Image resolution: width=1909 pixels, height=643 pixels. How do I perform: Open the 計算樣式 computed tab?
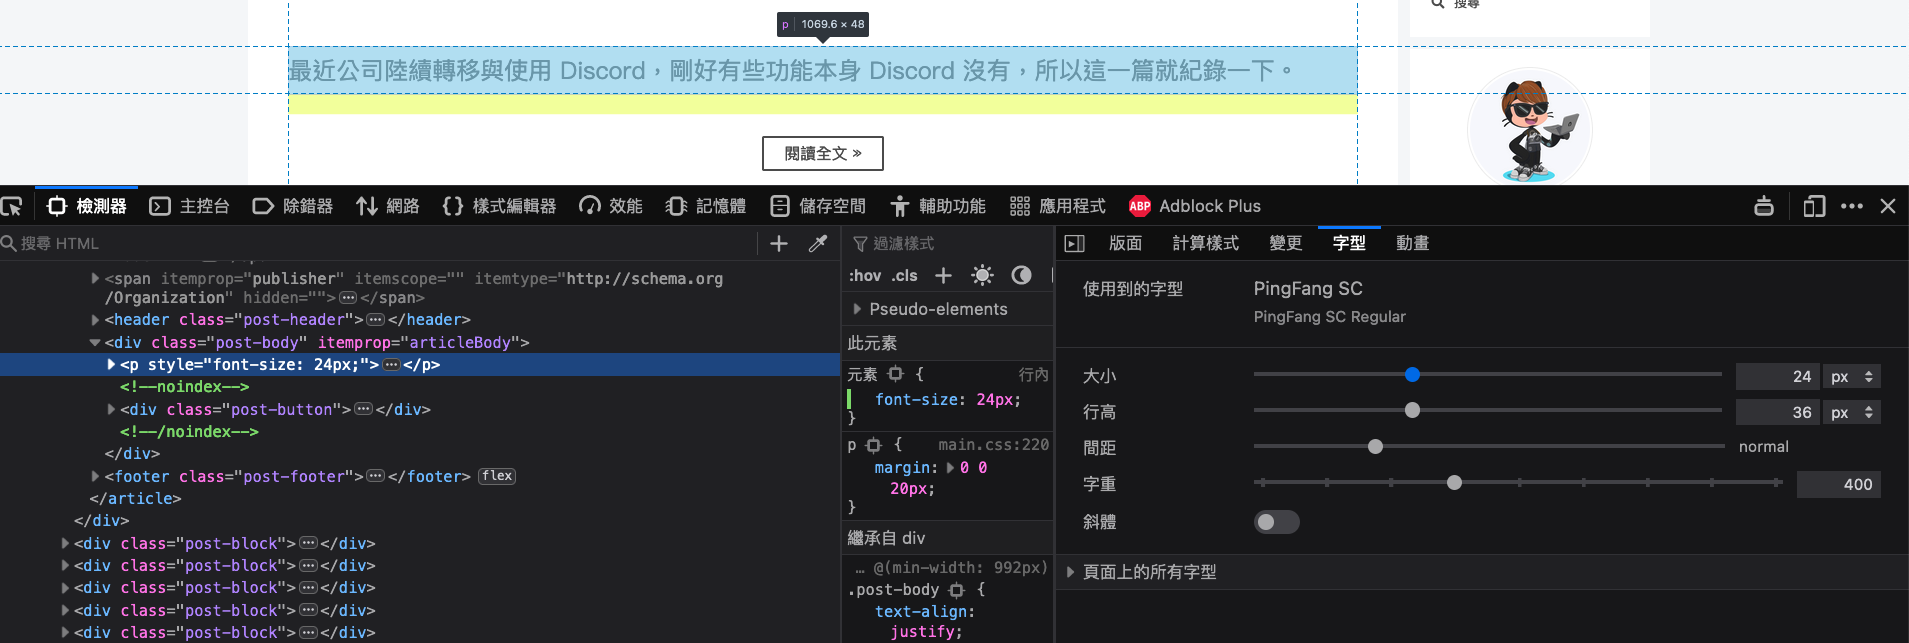(x=1205, y=243)
